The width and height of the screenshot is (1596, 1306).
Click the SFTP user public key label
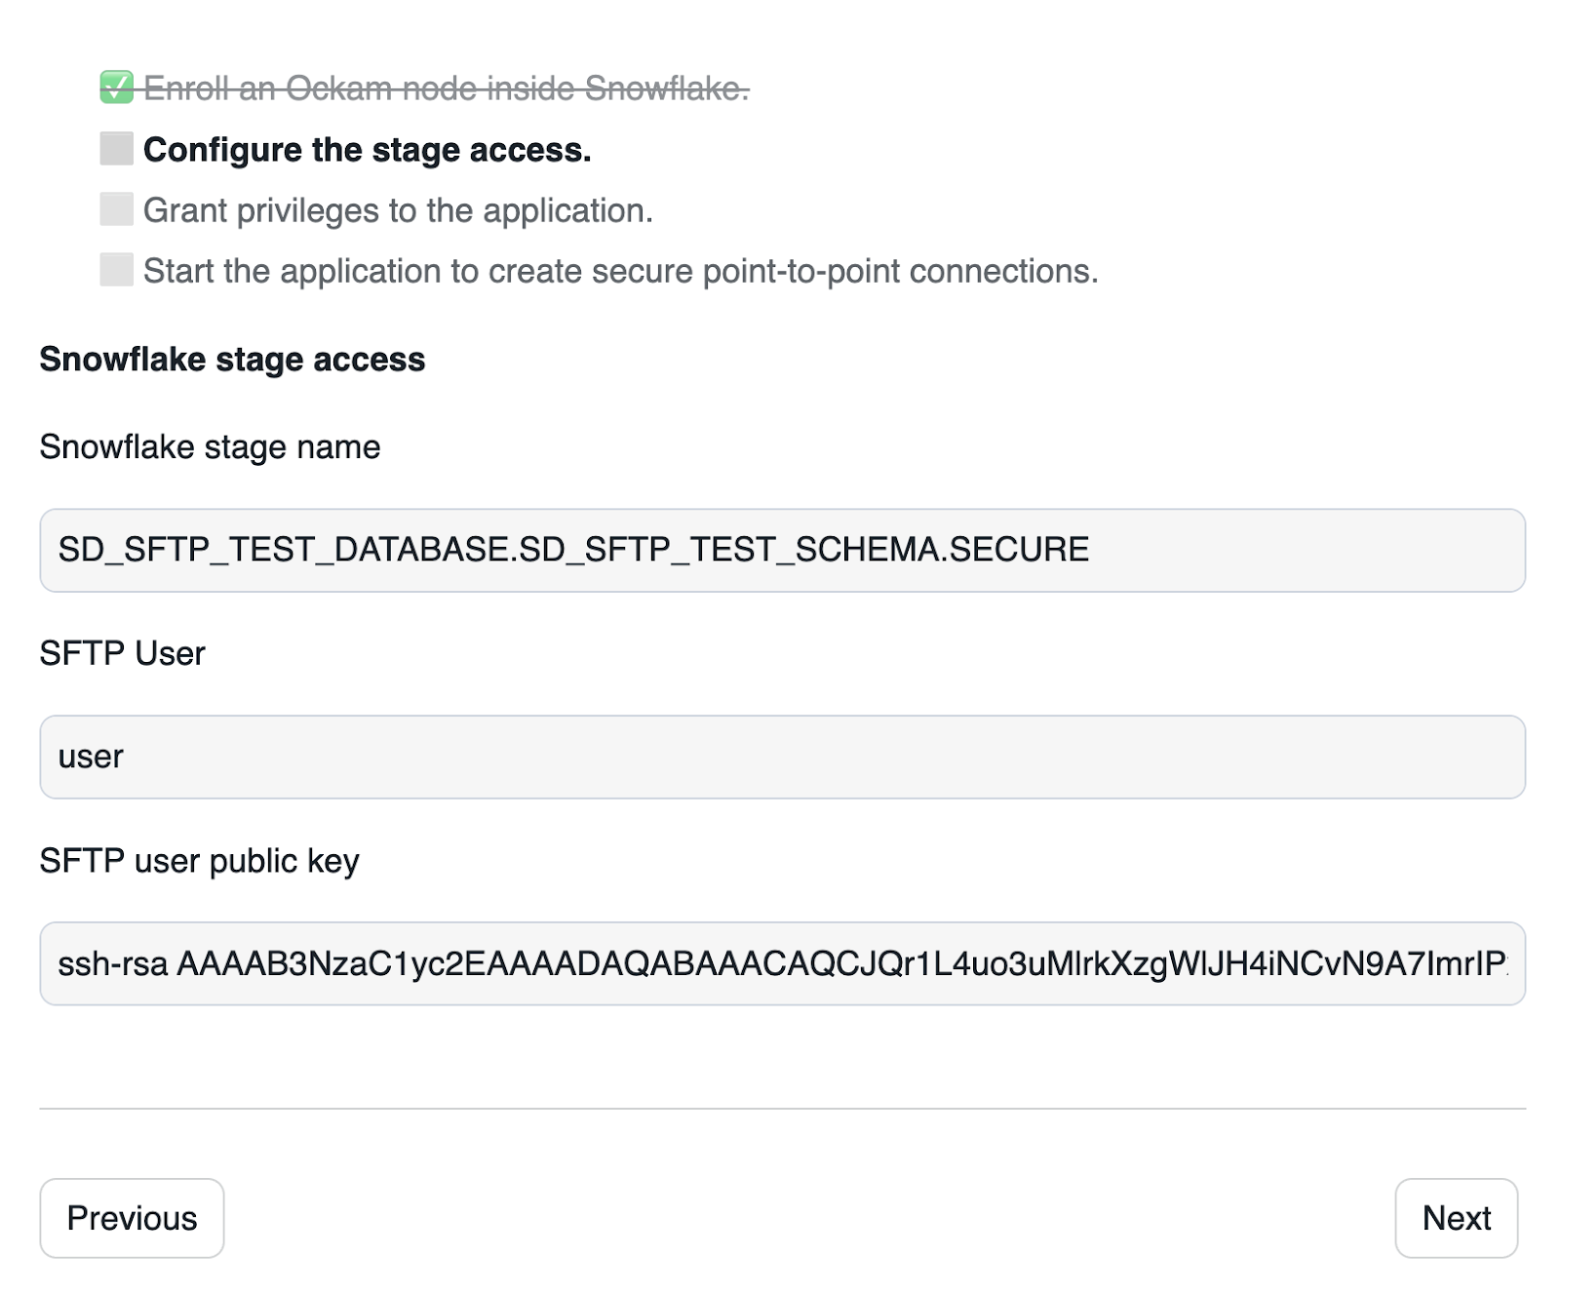(200, 860)
